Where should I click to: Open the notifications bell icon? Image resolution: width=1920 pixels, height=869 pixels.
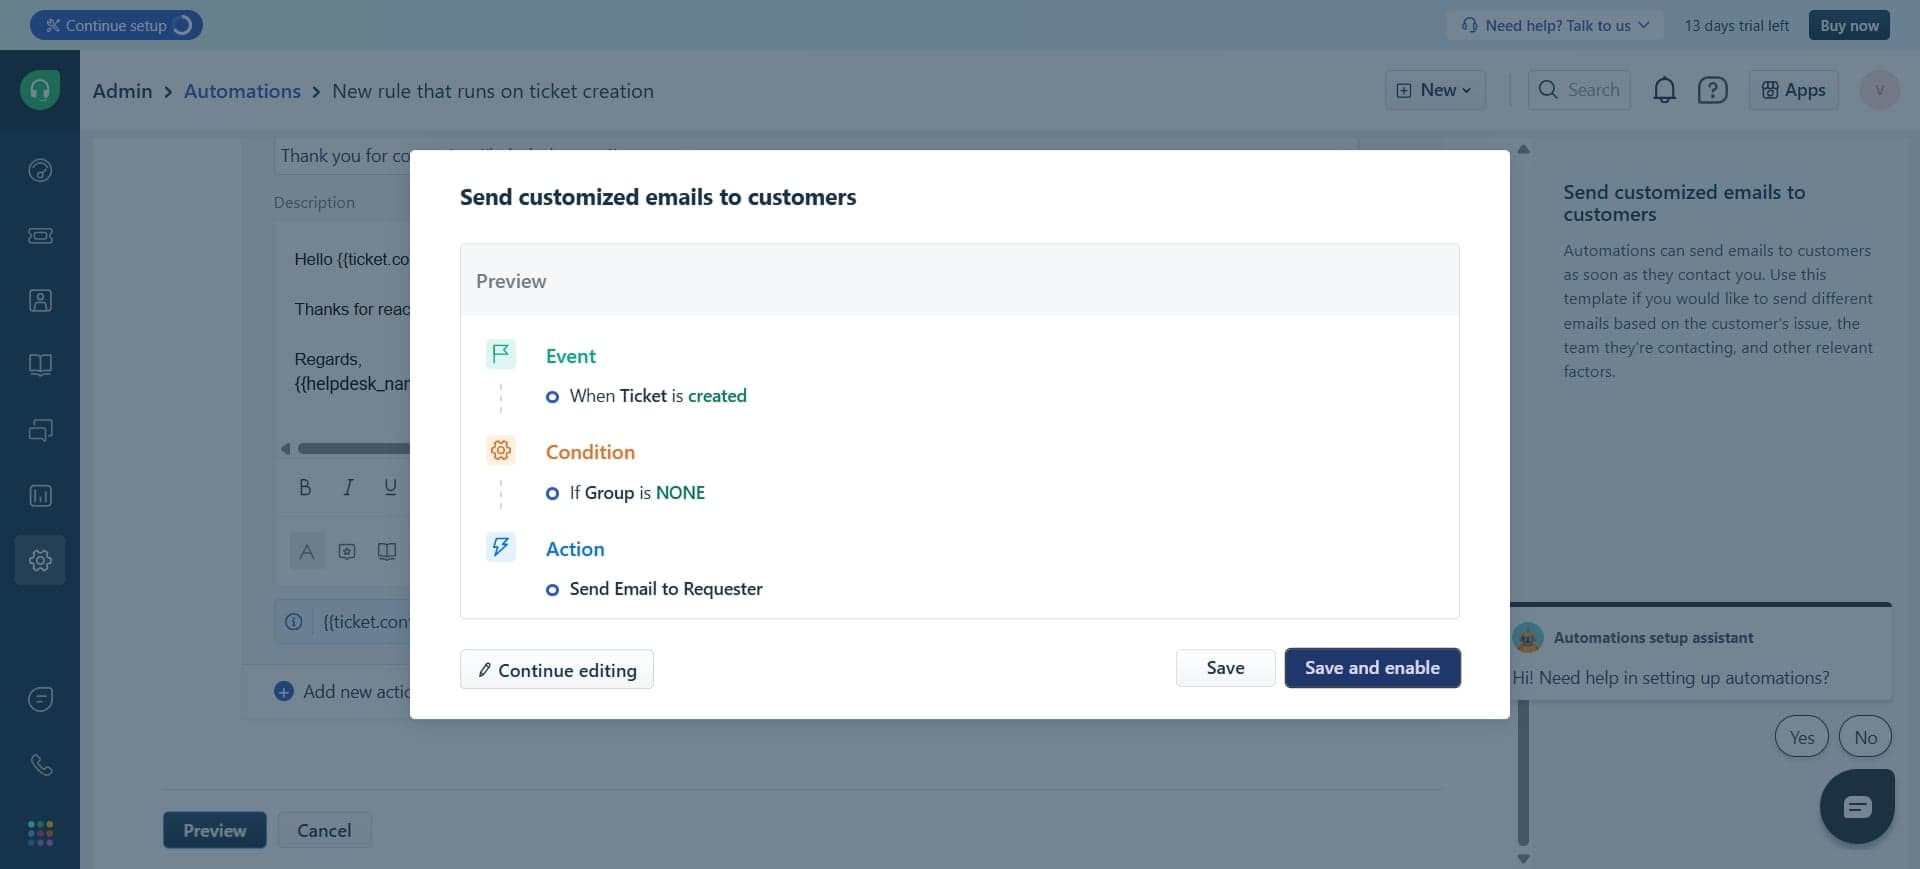[x=1664, y=90]
